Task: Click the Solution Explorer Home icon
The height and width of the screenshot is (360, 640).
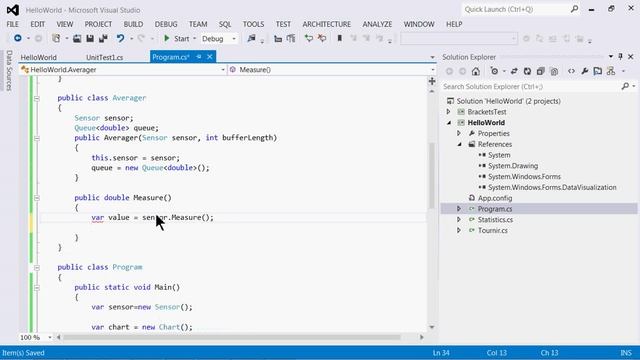Action: click(x=476, y=71)
